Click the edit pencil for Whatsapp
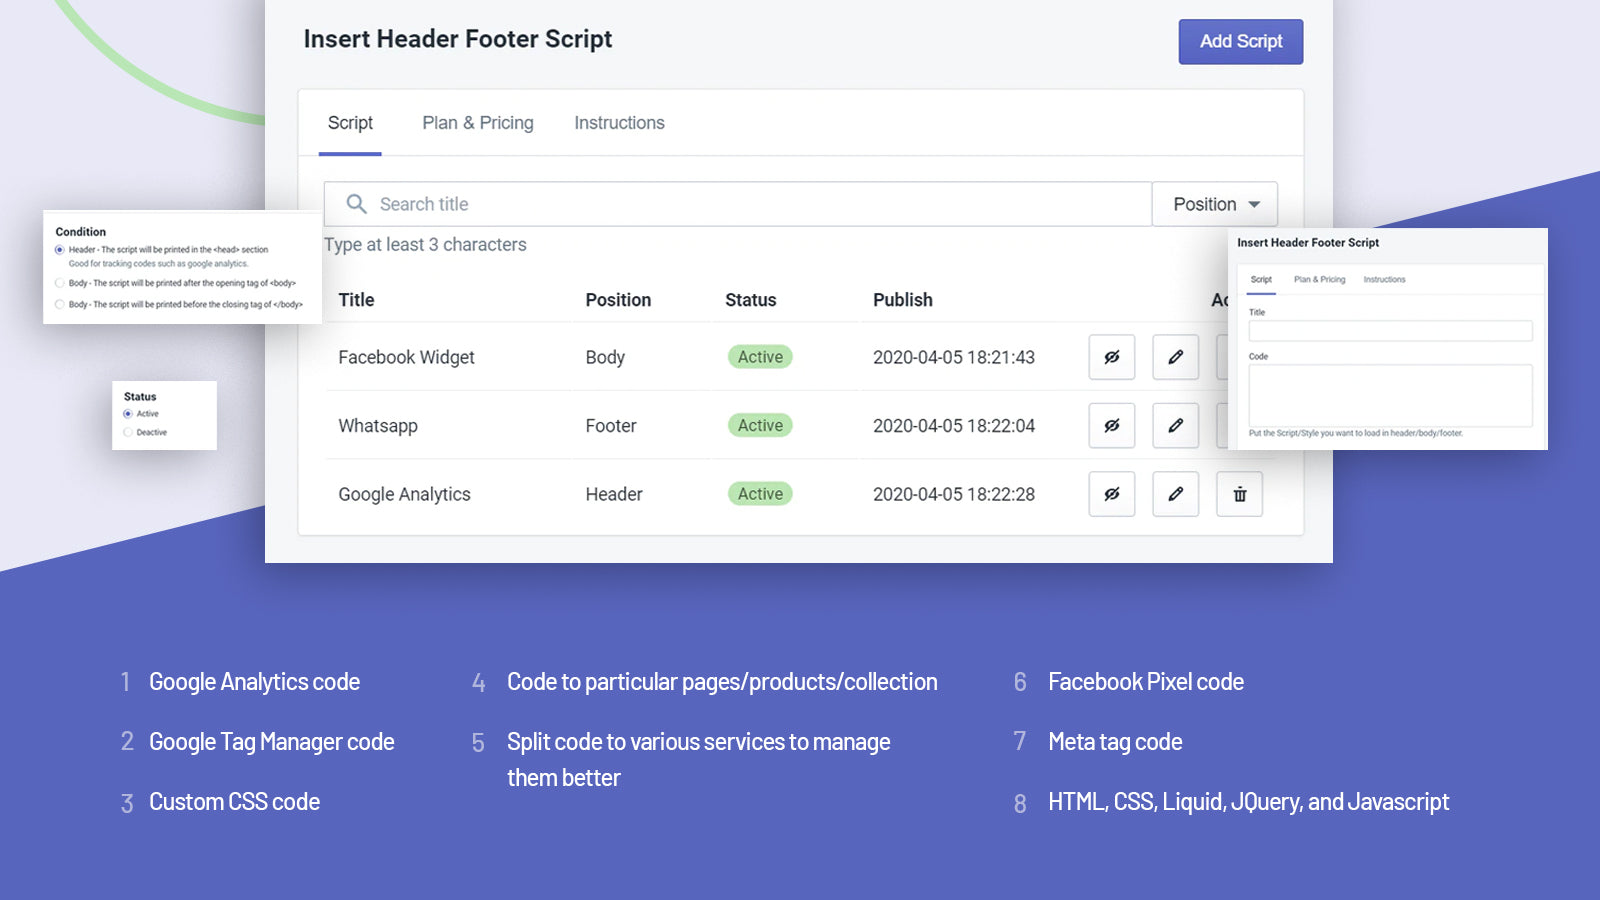The width and height of the screenshot is (1600, 900). click(1175, 426)
